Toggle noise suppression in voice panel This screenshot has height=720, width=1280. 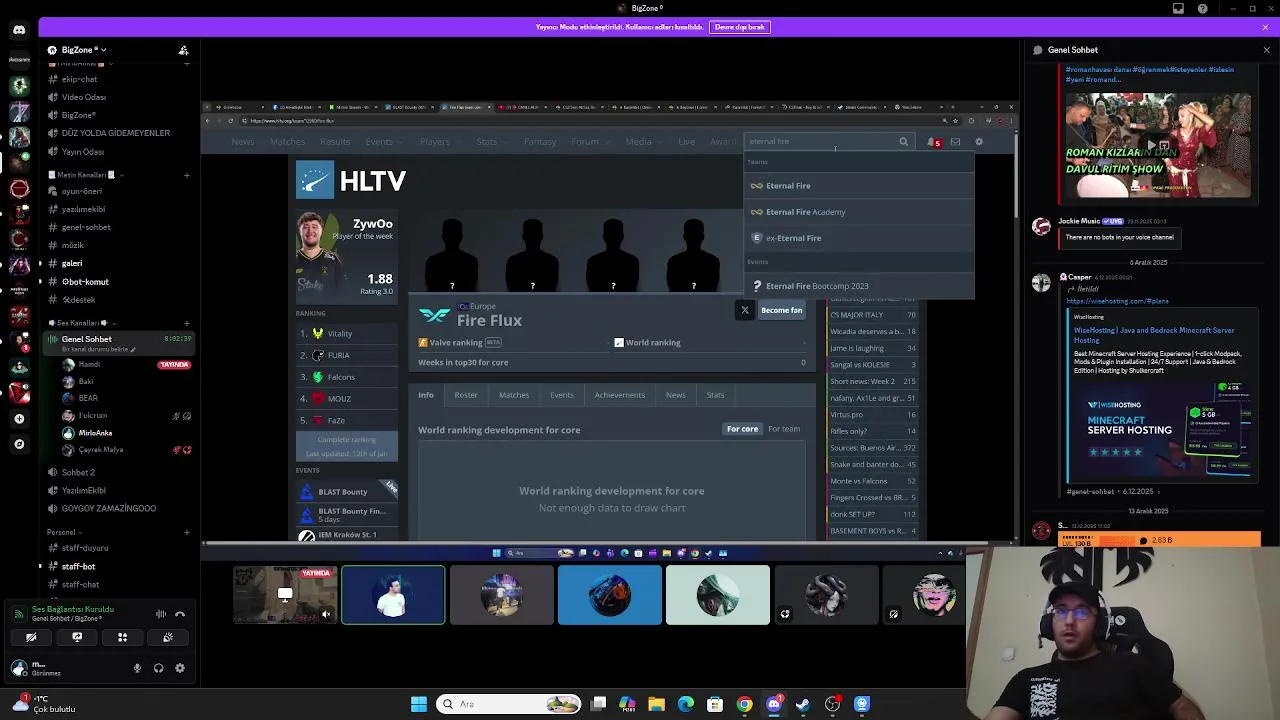tap(161, 614)
